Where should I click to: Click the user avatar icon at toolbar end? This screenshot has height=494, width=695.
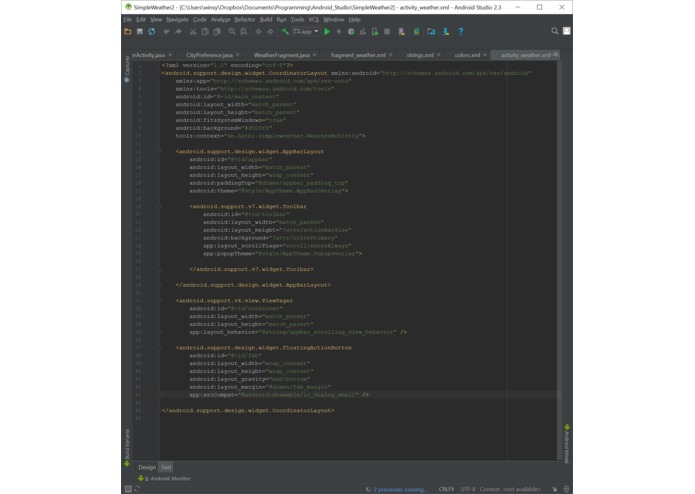coord(566,31)
